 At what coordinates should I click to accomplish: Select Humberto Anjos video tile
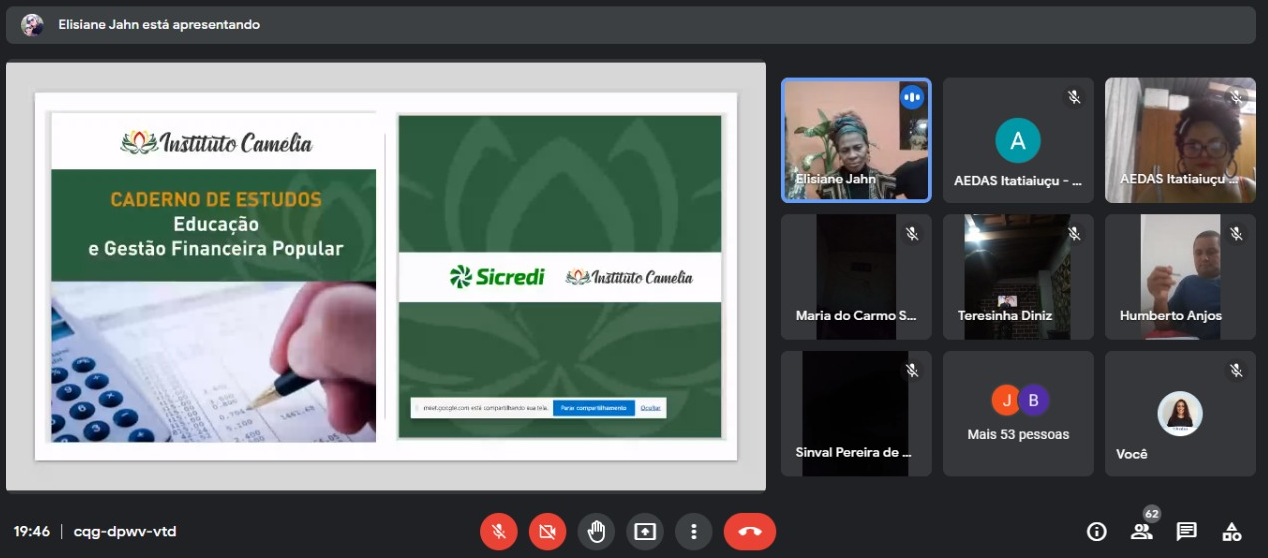1180,277
